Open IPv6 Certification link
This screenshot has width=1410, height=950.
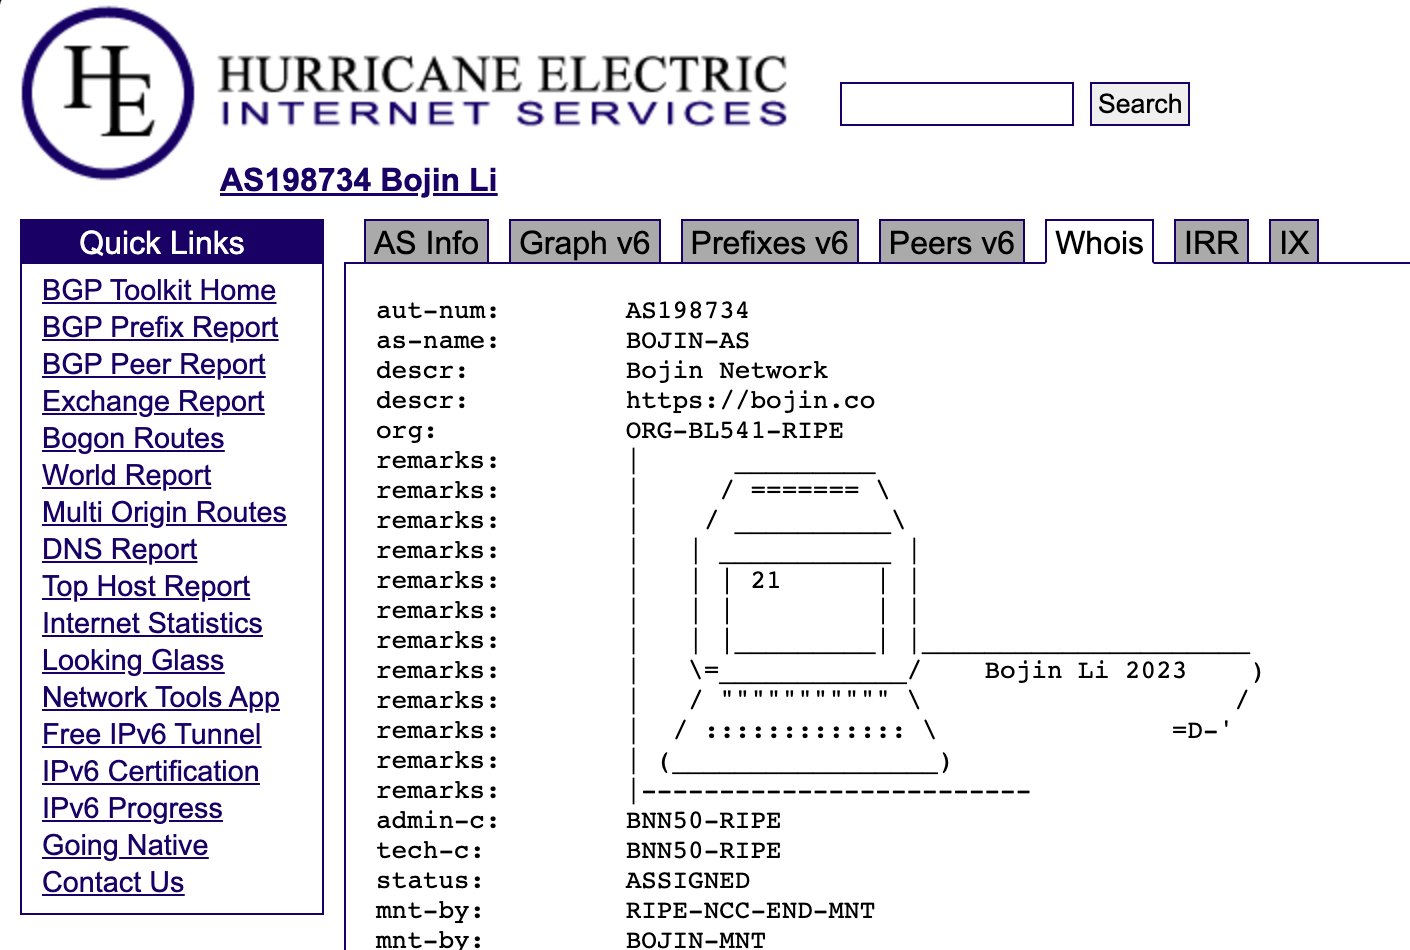[151, 771]
